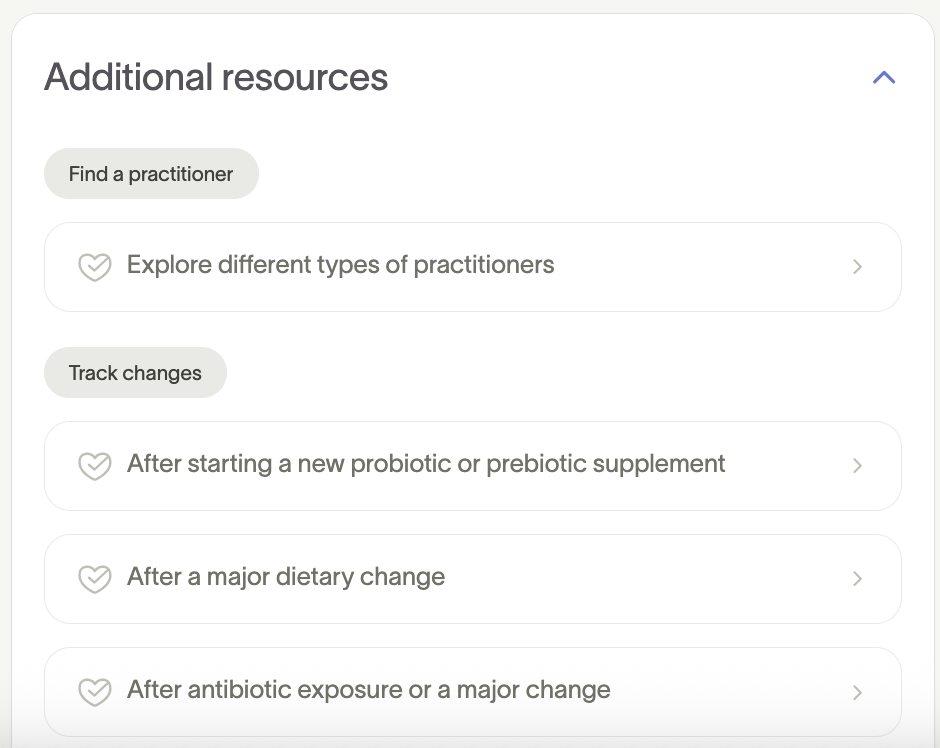Click the heart icon beside the probiotic supplement resource

95,465
